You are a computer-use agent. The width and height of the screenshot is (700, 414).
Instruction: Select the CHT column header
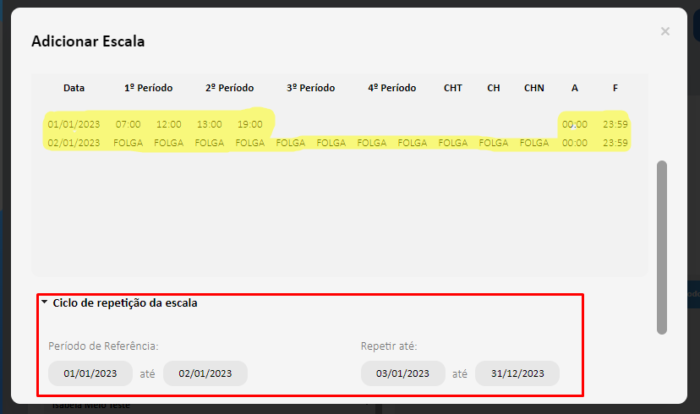[453, 88]
